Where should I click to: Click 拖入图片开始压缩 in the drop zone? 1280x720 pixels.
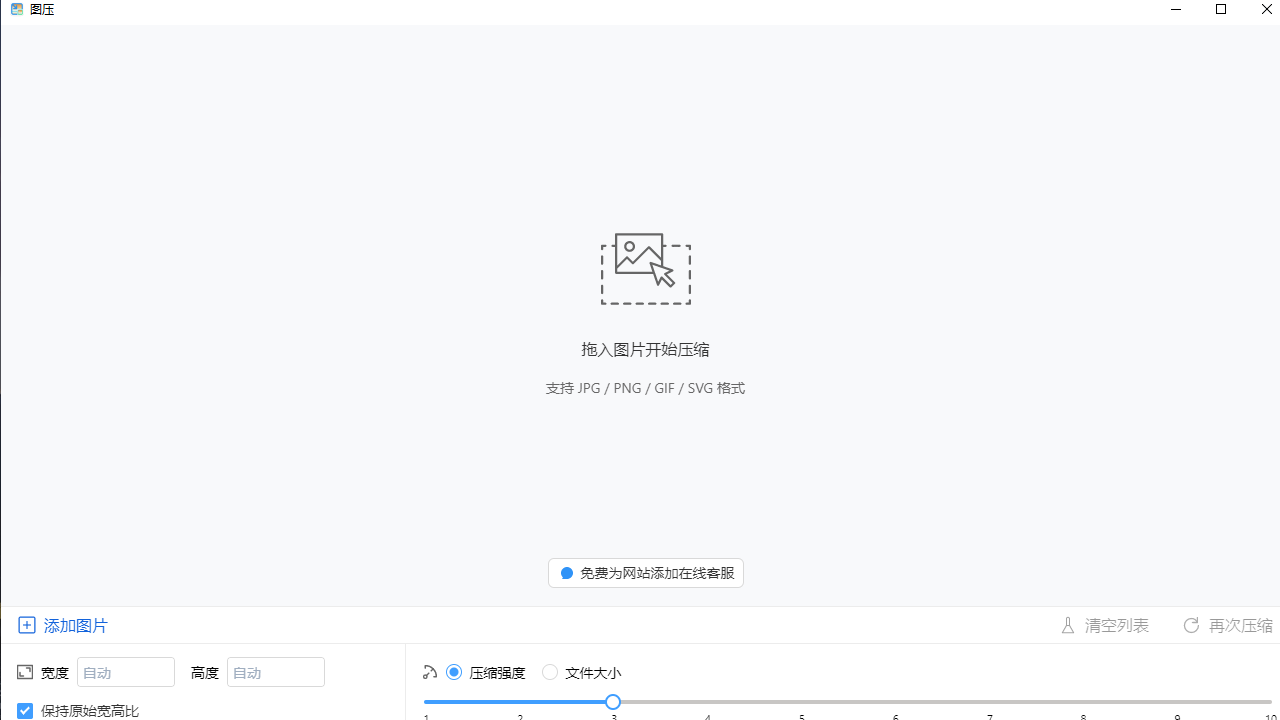click(645, 349)
